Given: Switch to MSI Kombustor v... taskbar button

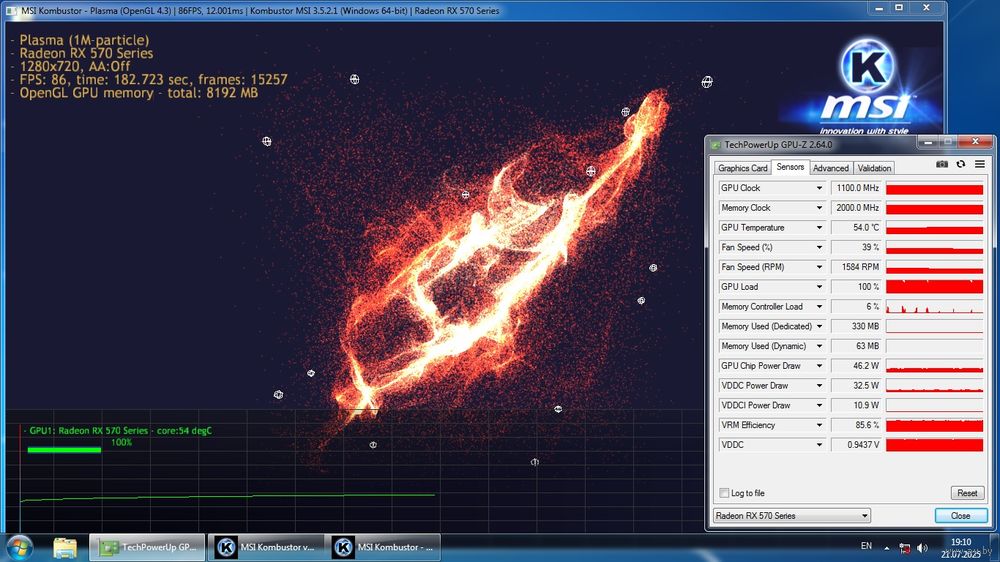Looking at the screenshot, I should pos(265,547).
